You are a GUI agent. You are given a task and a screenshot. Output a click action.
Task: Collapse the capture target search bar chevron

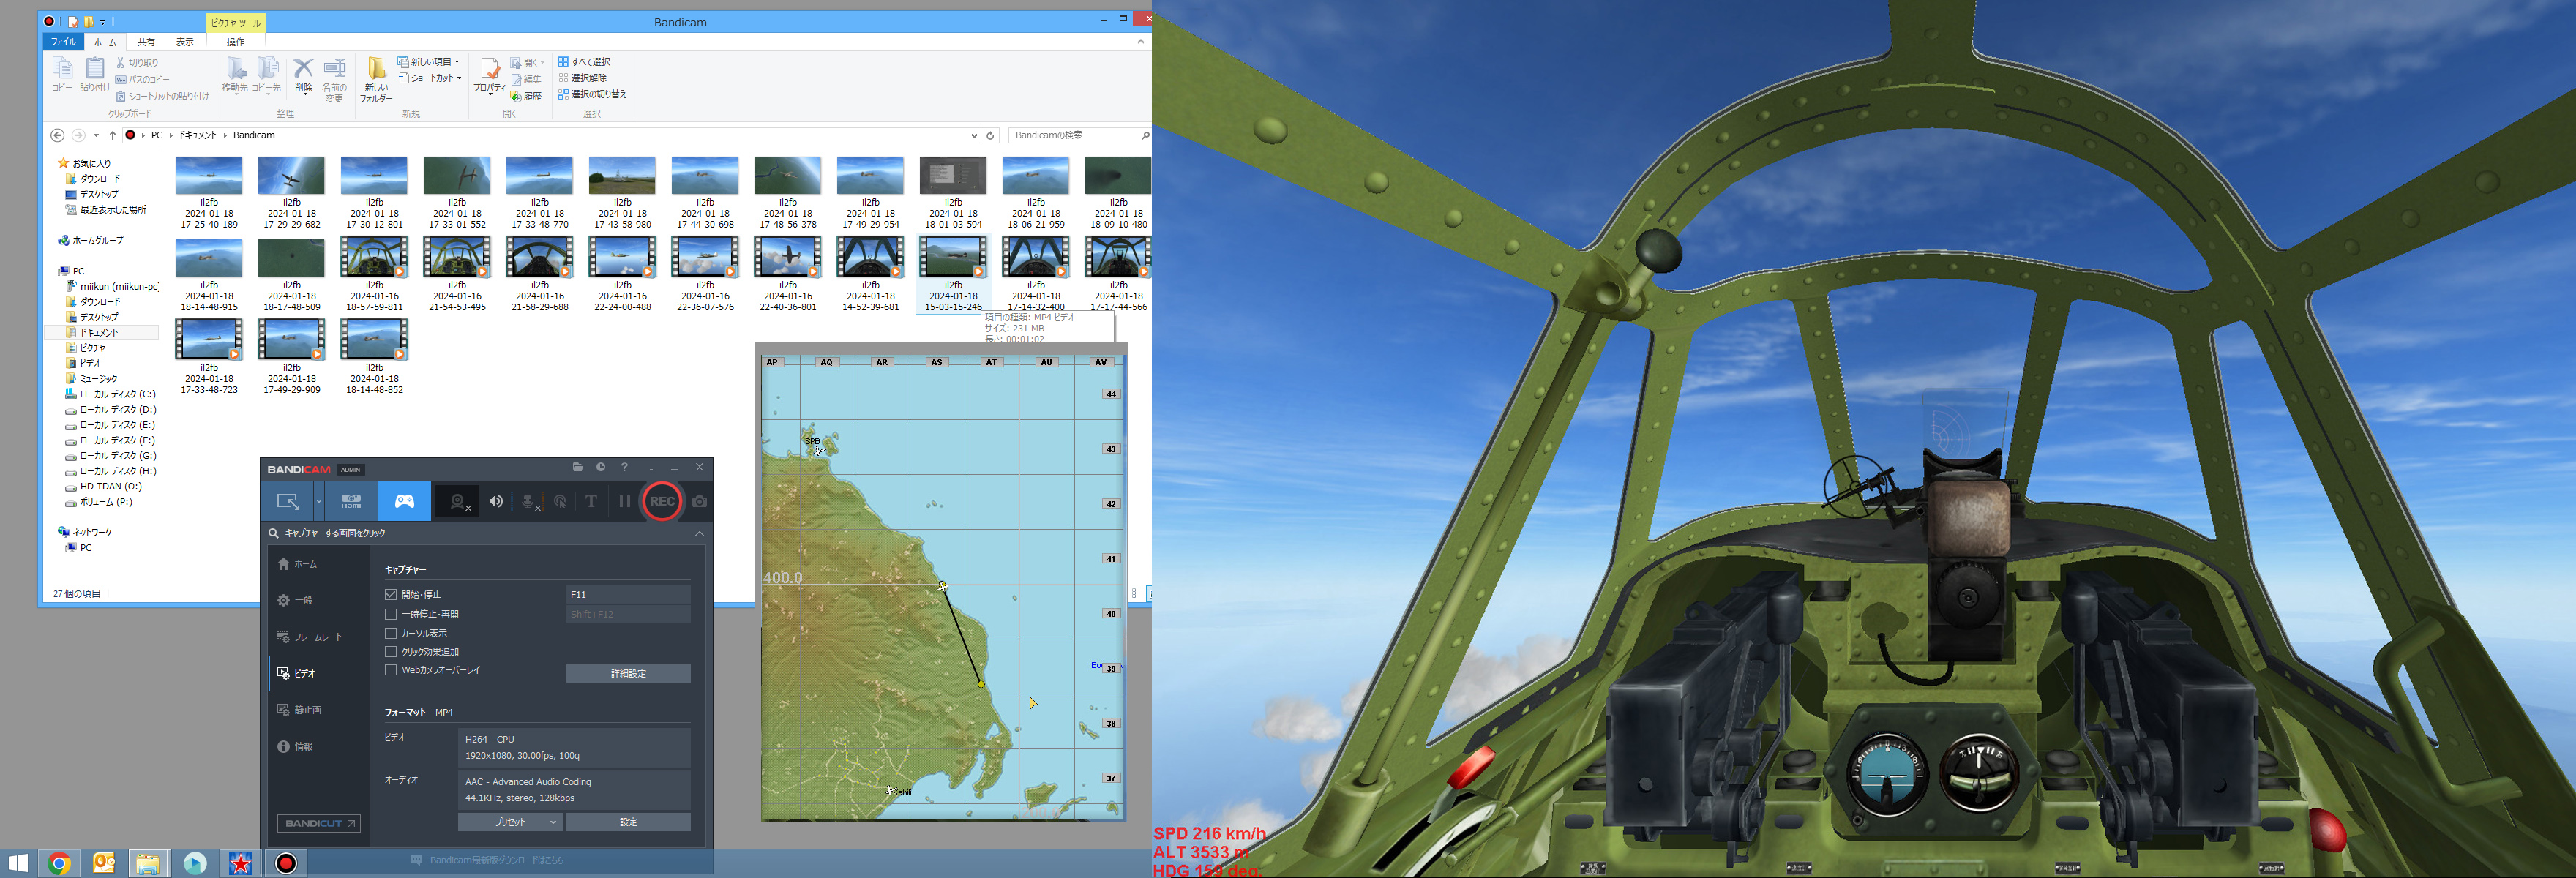(x=699, y=534)
